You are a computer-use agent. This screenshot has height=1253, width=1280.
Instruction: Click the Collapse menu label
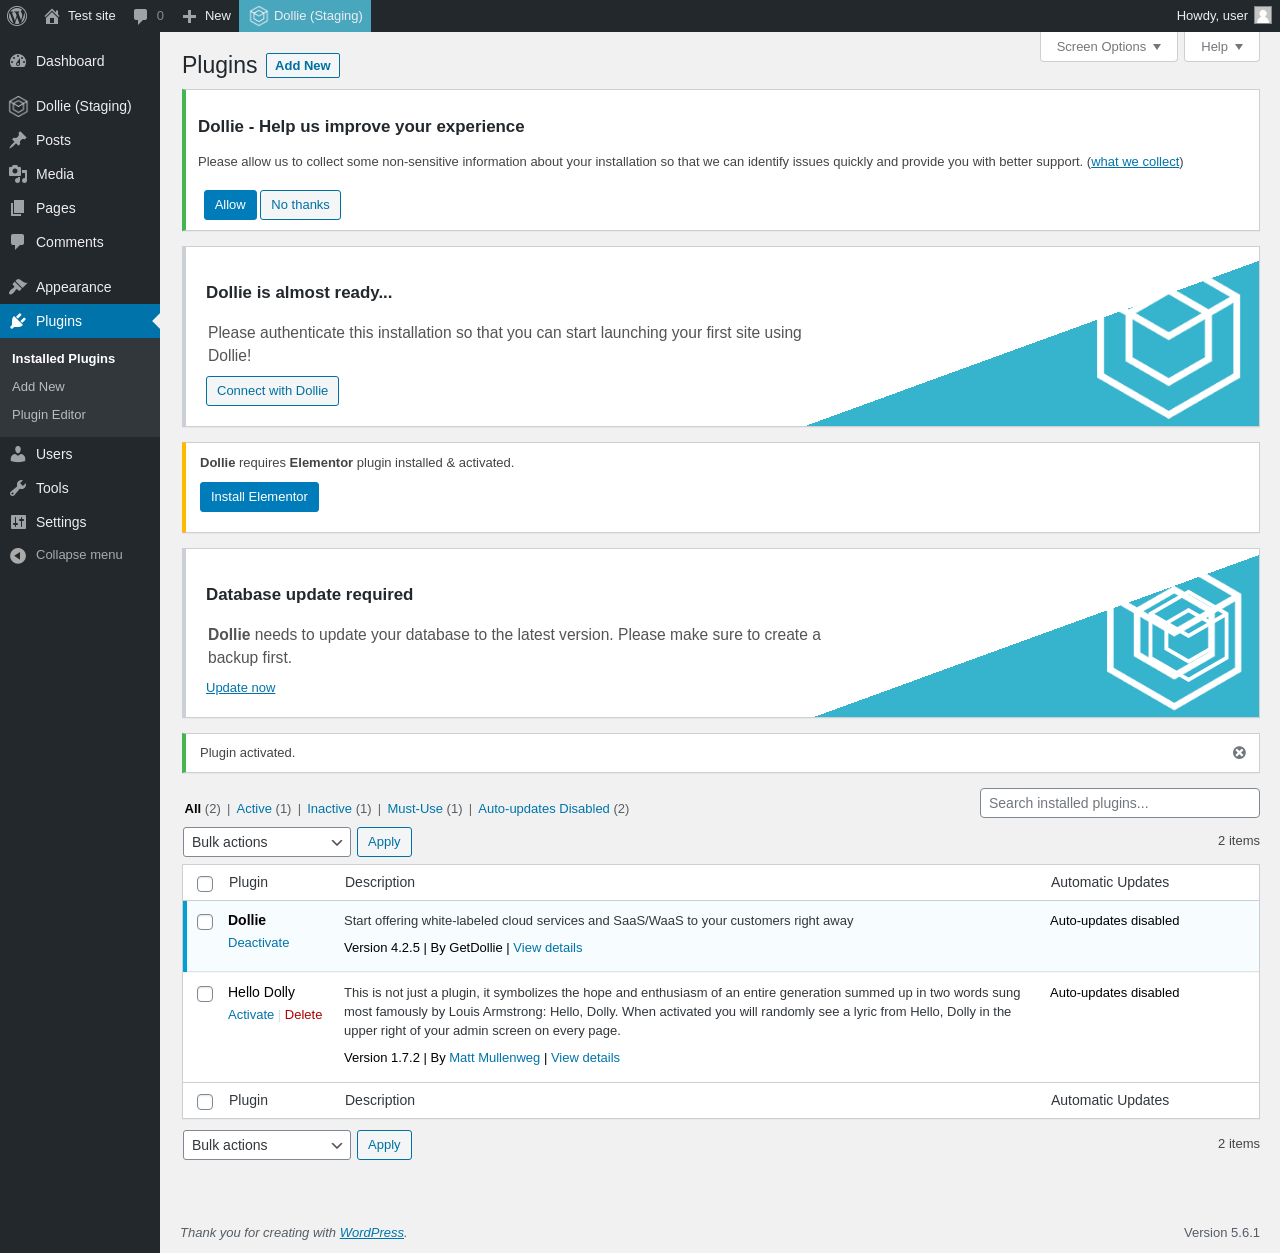pos(79,555)
